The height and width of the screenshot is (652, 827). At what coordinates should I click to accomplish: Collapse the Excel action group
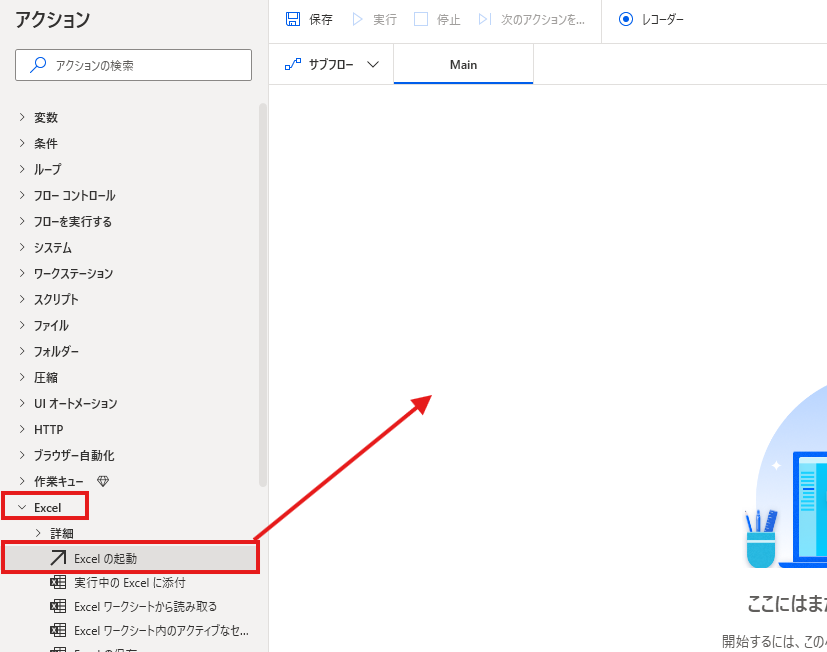pos(22,507)
